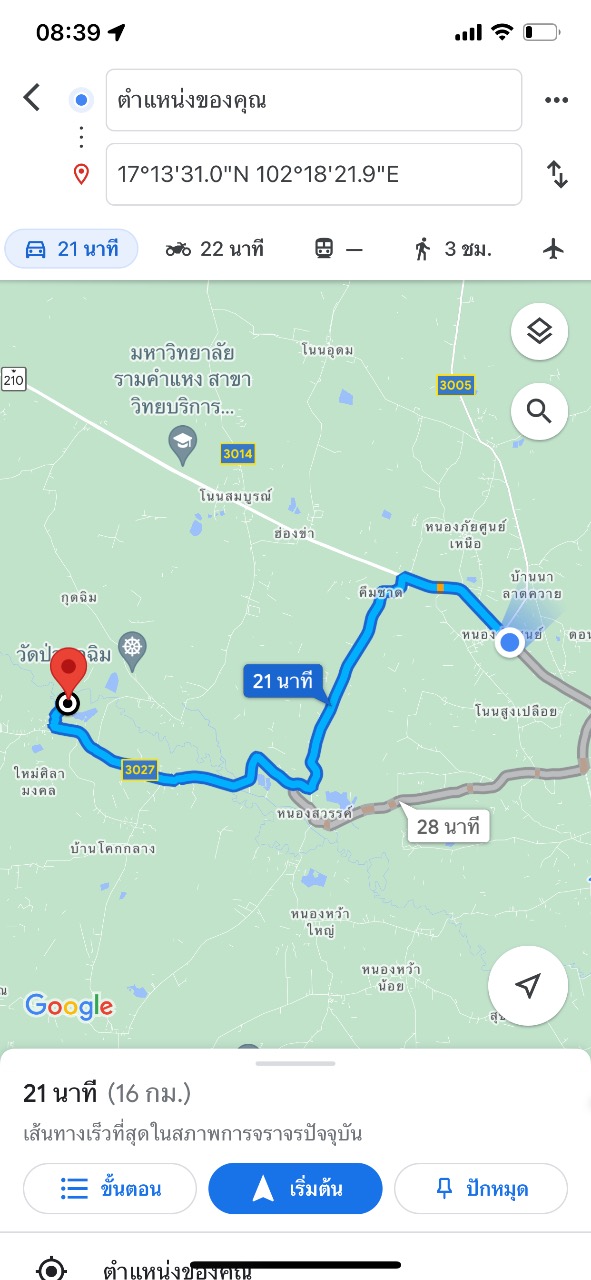Select the transit mode tab
The width and height of the screenshot is (591, 1280).
coord(338,249)
